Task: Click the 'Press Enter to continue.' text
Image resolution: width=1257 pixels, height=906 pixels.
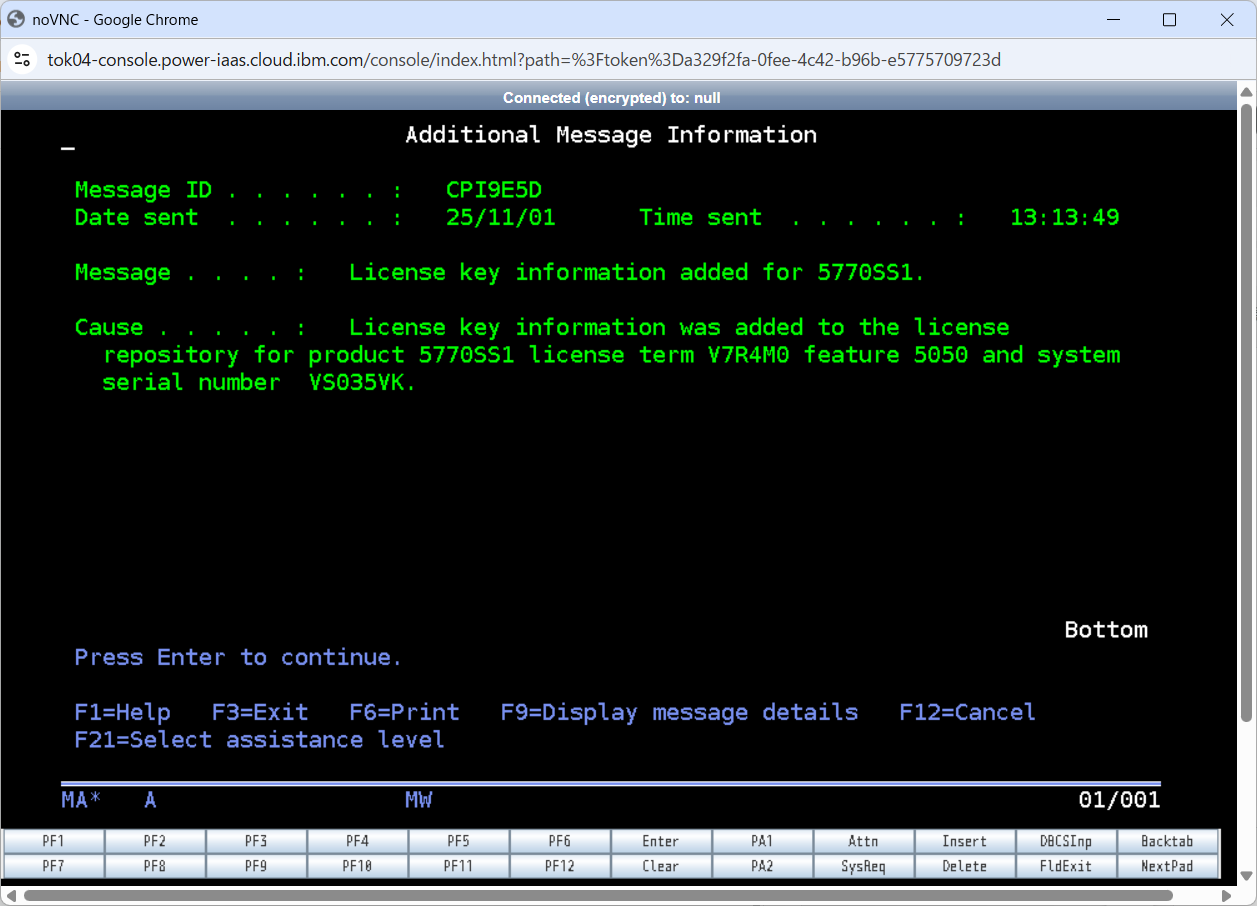Action: 238,657
